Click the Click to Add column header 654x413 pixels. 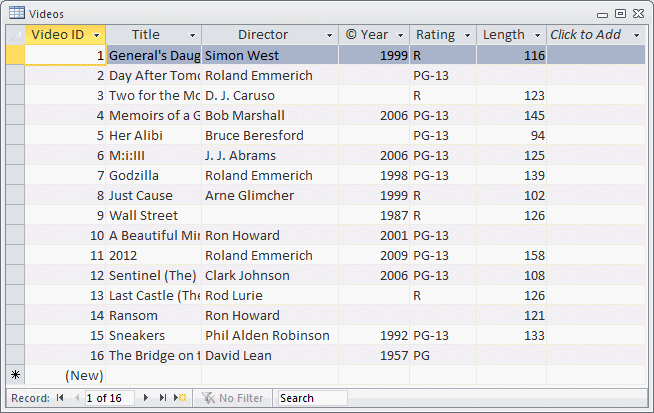(x=596, y=35)
